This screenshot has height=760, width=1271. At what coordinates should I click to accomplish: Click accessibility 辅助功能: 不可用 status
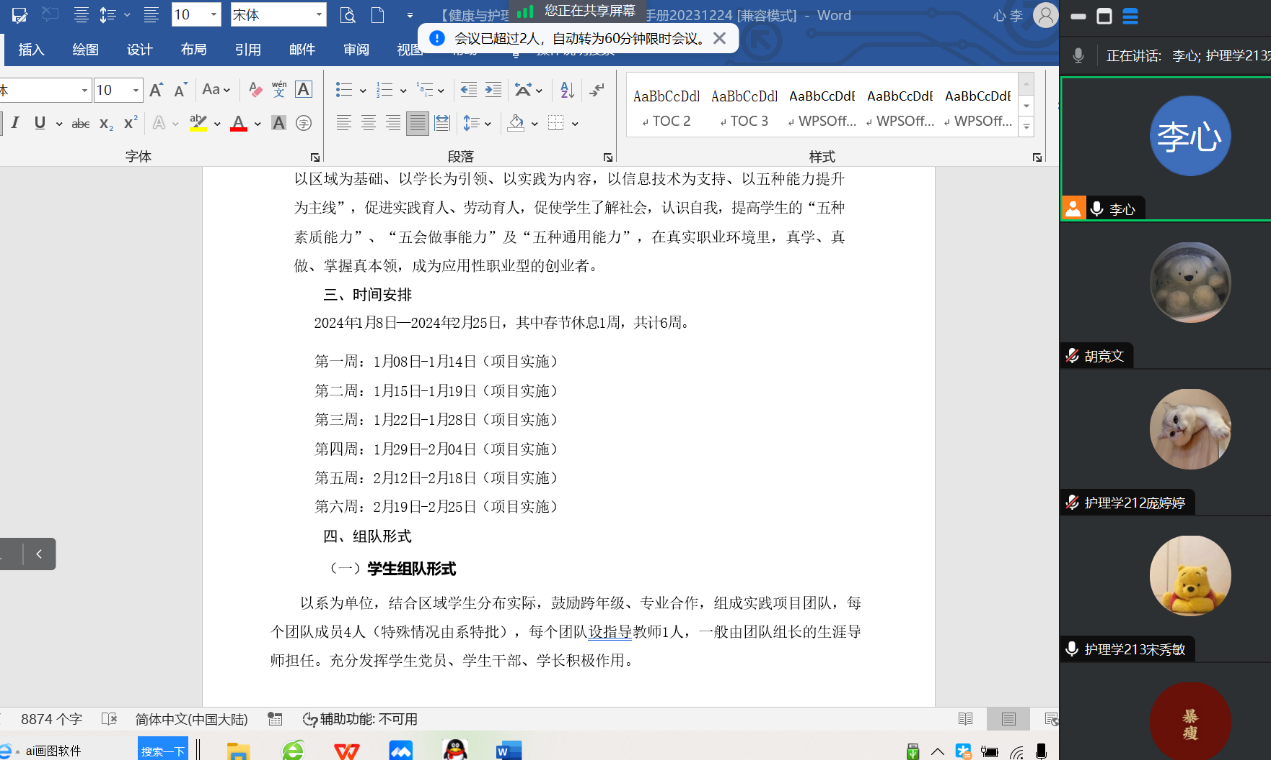pos(360,719)
